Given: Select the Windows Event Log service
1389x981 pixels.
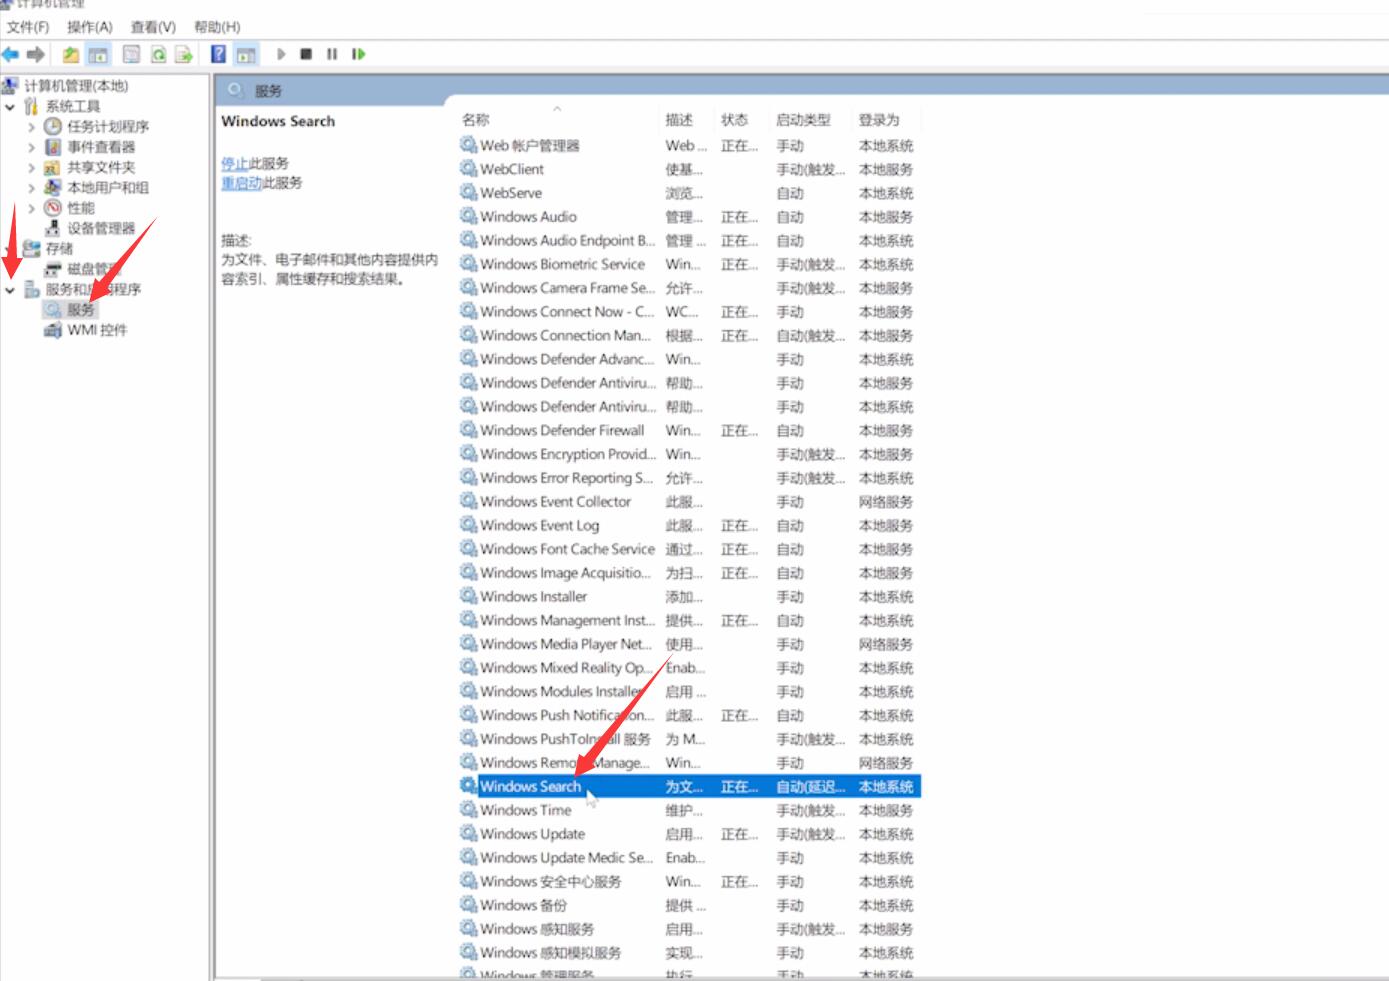Looking at the screenshot, I should tap(539, 526).
